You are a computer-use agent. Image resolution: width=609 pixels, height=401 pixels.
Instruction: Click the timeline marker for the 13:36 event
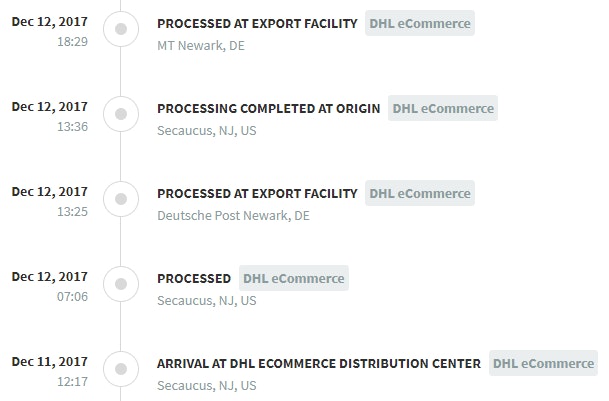click(121, 115)
